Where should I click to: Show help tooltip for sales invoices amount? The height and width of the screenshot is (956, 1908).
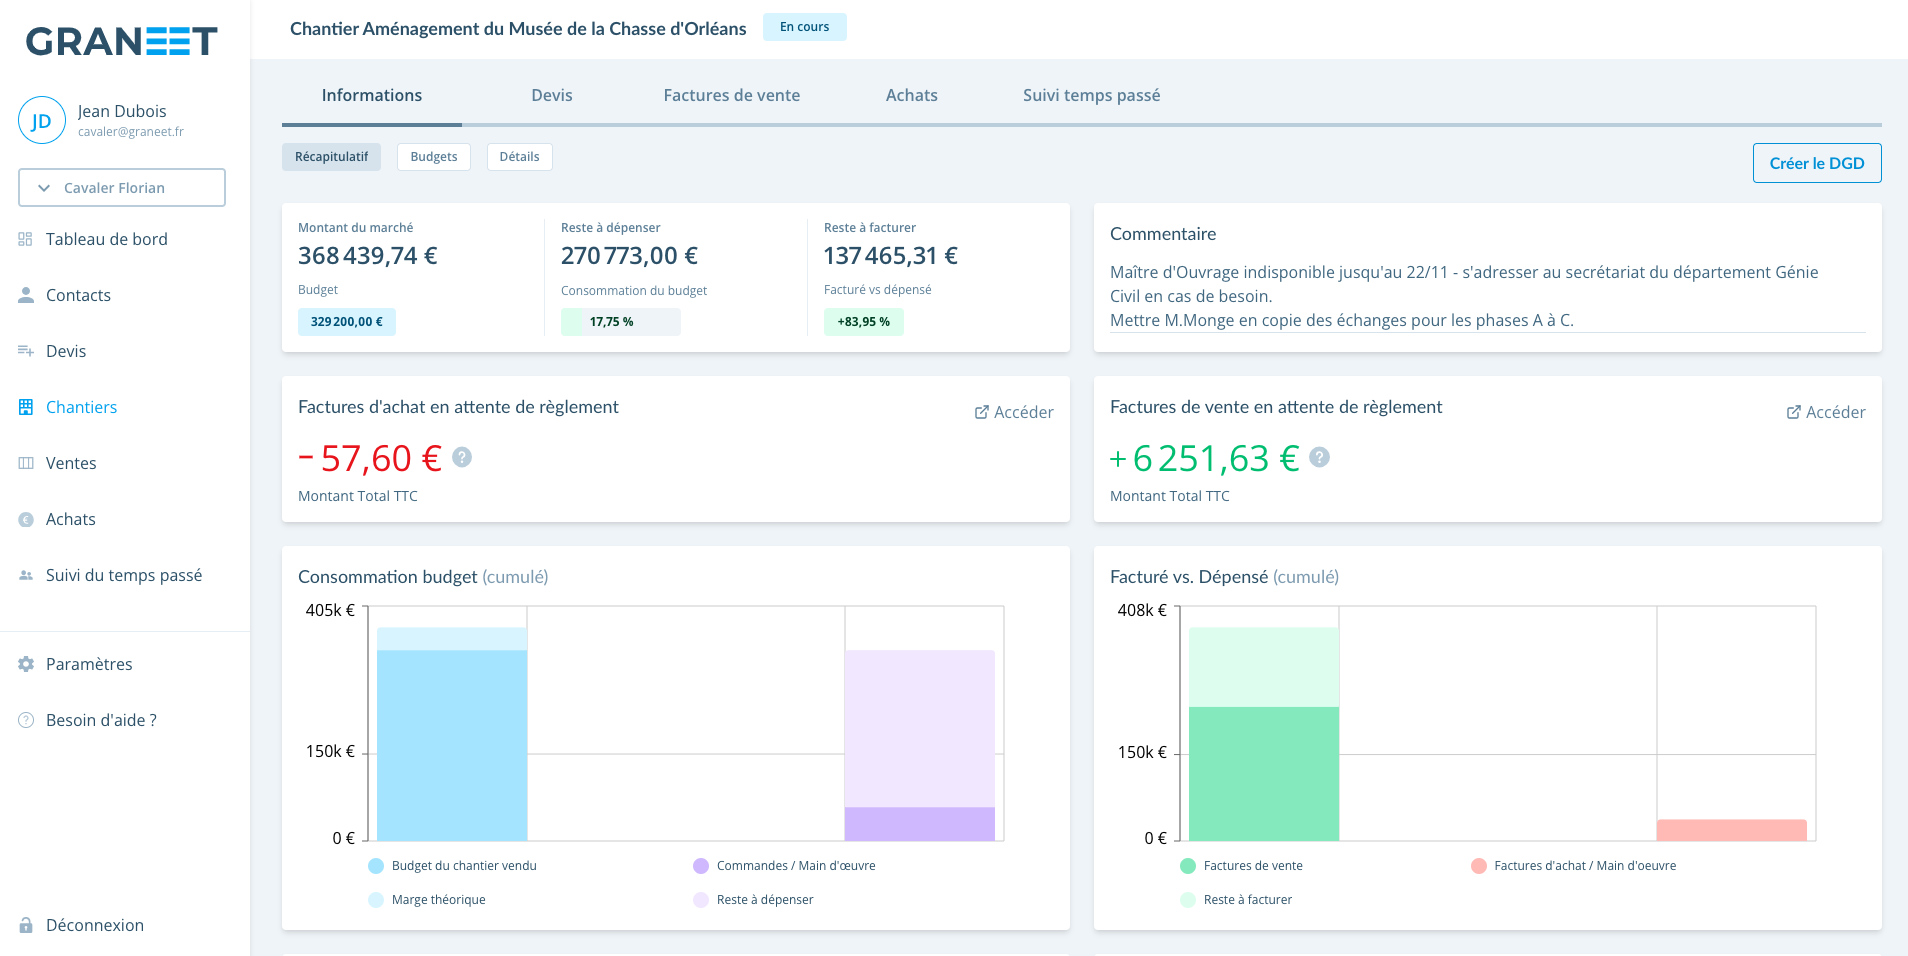[x=1320, y=457]
